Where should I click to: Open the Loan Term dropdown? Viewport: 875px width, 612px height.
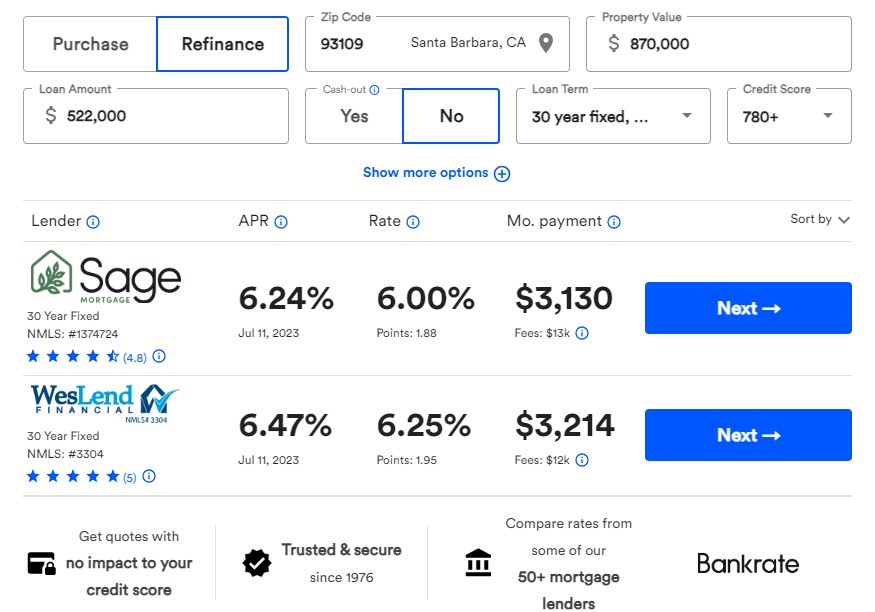[x=613, y=116]
